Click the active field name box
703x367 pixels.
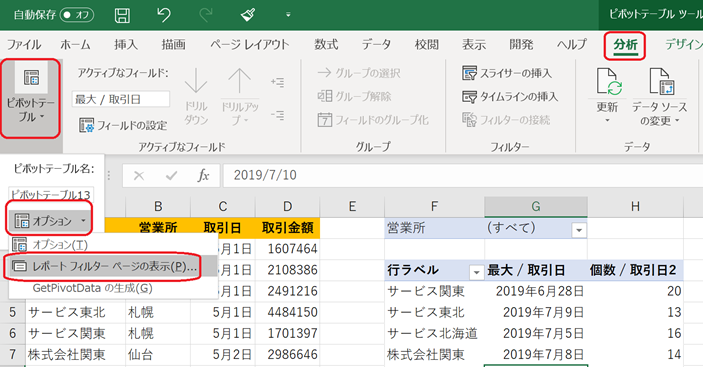[121, 99]
